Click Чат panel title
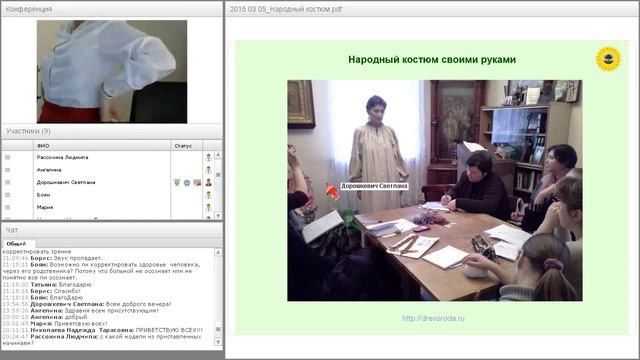The image size is (640, 360). pos(12,230)
